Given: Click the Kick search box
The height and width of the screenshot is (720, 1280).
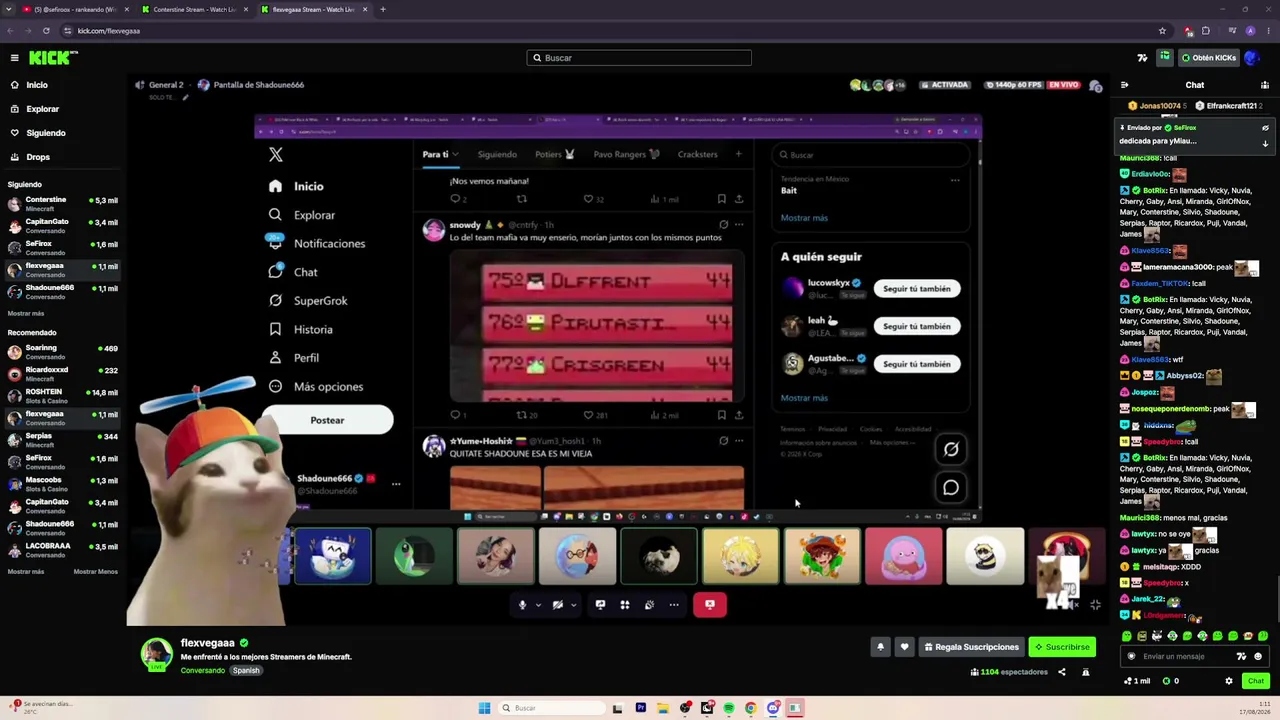Looking at the screenshot, I should click(x=639, y=58).
